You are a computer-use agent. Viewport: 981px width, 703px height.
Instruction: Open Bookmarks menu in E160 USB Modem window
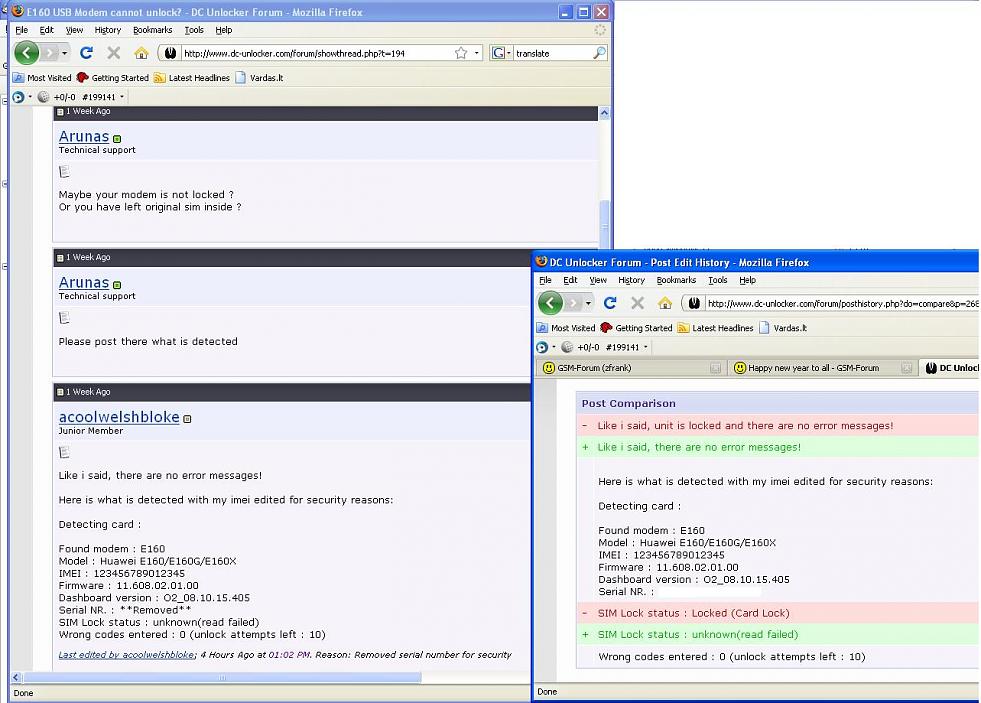(152, 30)
